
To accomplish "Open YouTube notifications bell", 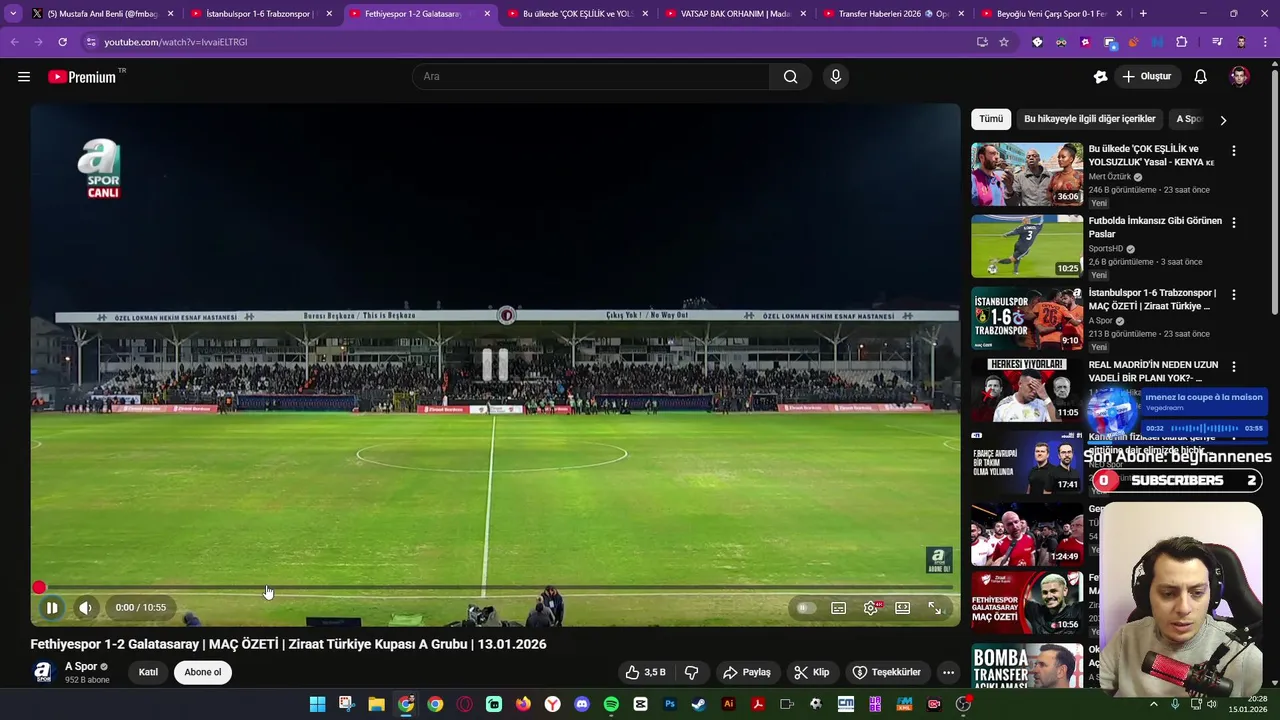I will 1201,77.
